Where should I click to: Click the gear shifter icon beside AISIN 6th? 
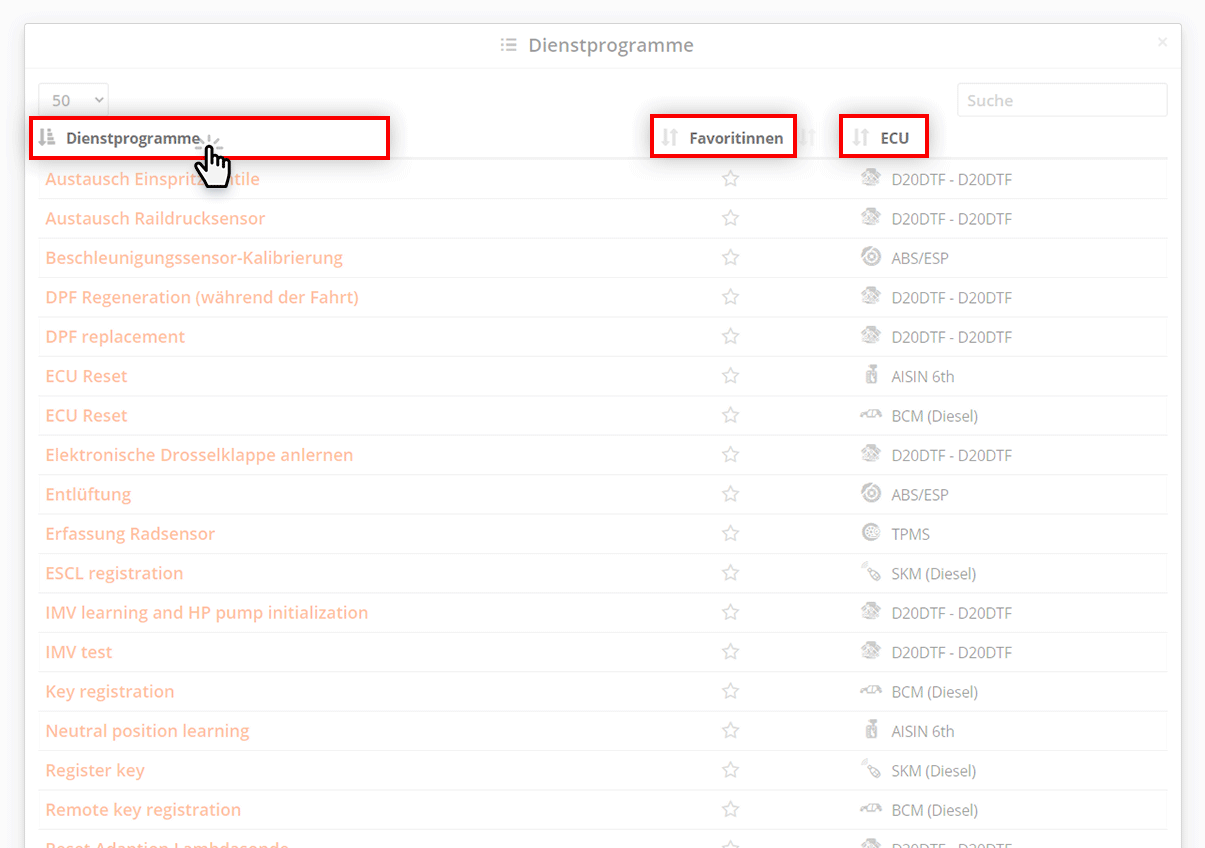(871, 375)
